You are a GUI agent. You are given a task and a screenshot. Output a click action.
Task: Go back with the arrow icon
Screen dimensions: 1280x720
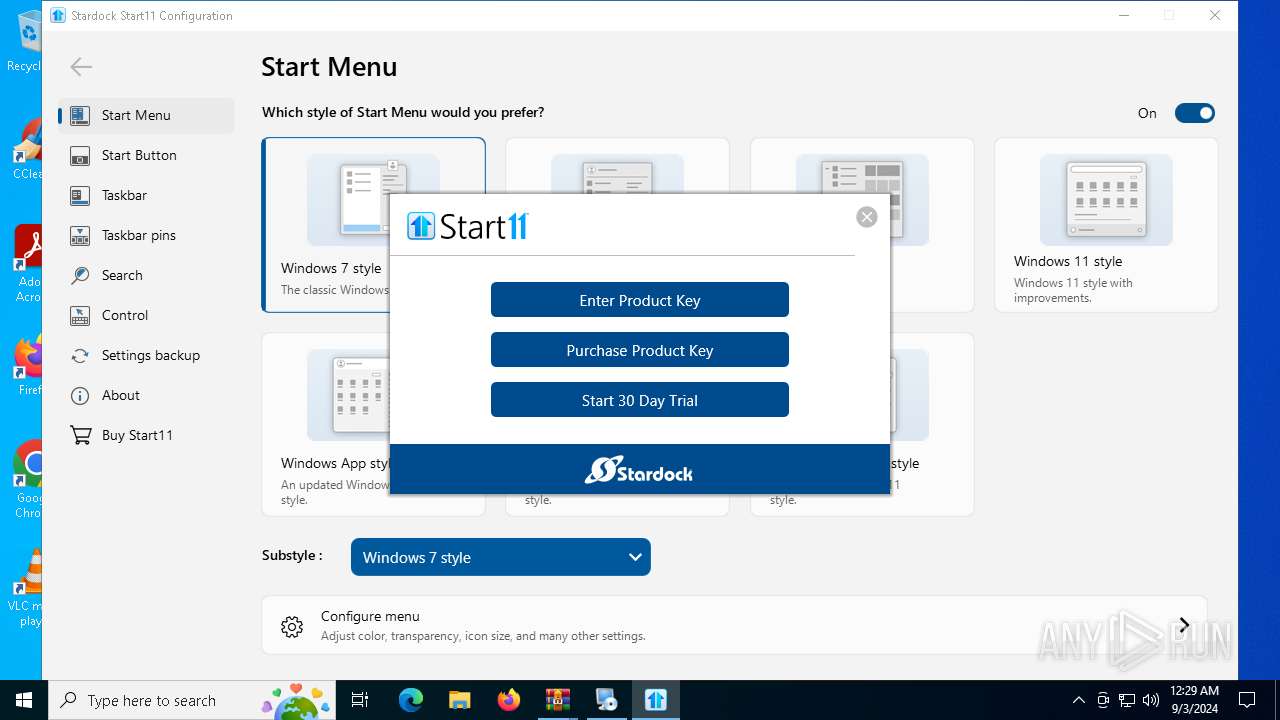[x=81, y=67]
